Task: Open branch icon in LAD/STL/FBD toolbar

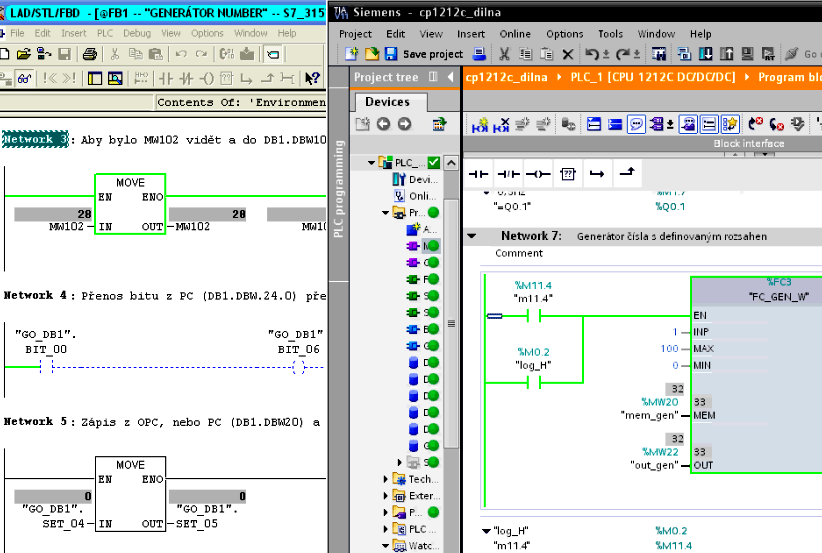Action: click(246, 79)
